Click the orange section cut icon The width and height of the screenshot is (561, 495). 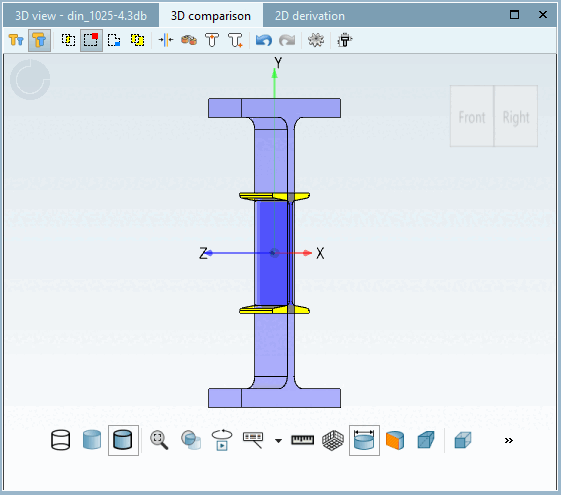[395, 440]
